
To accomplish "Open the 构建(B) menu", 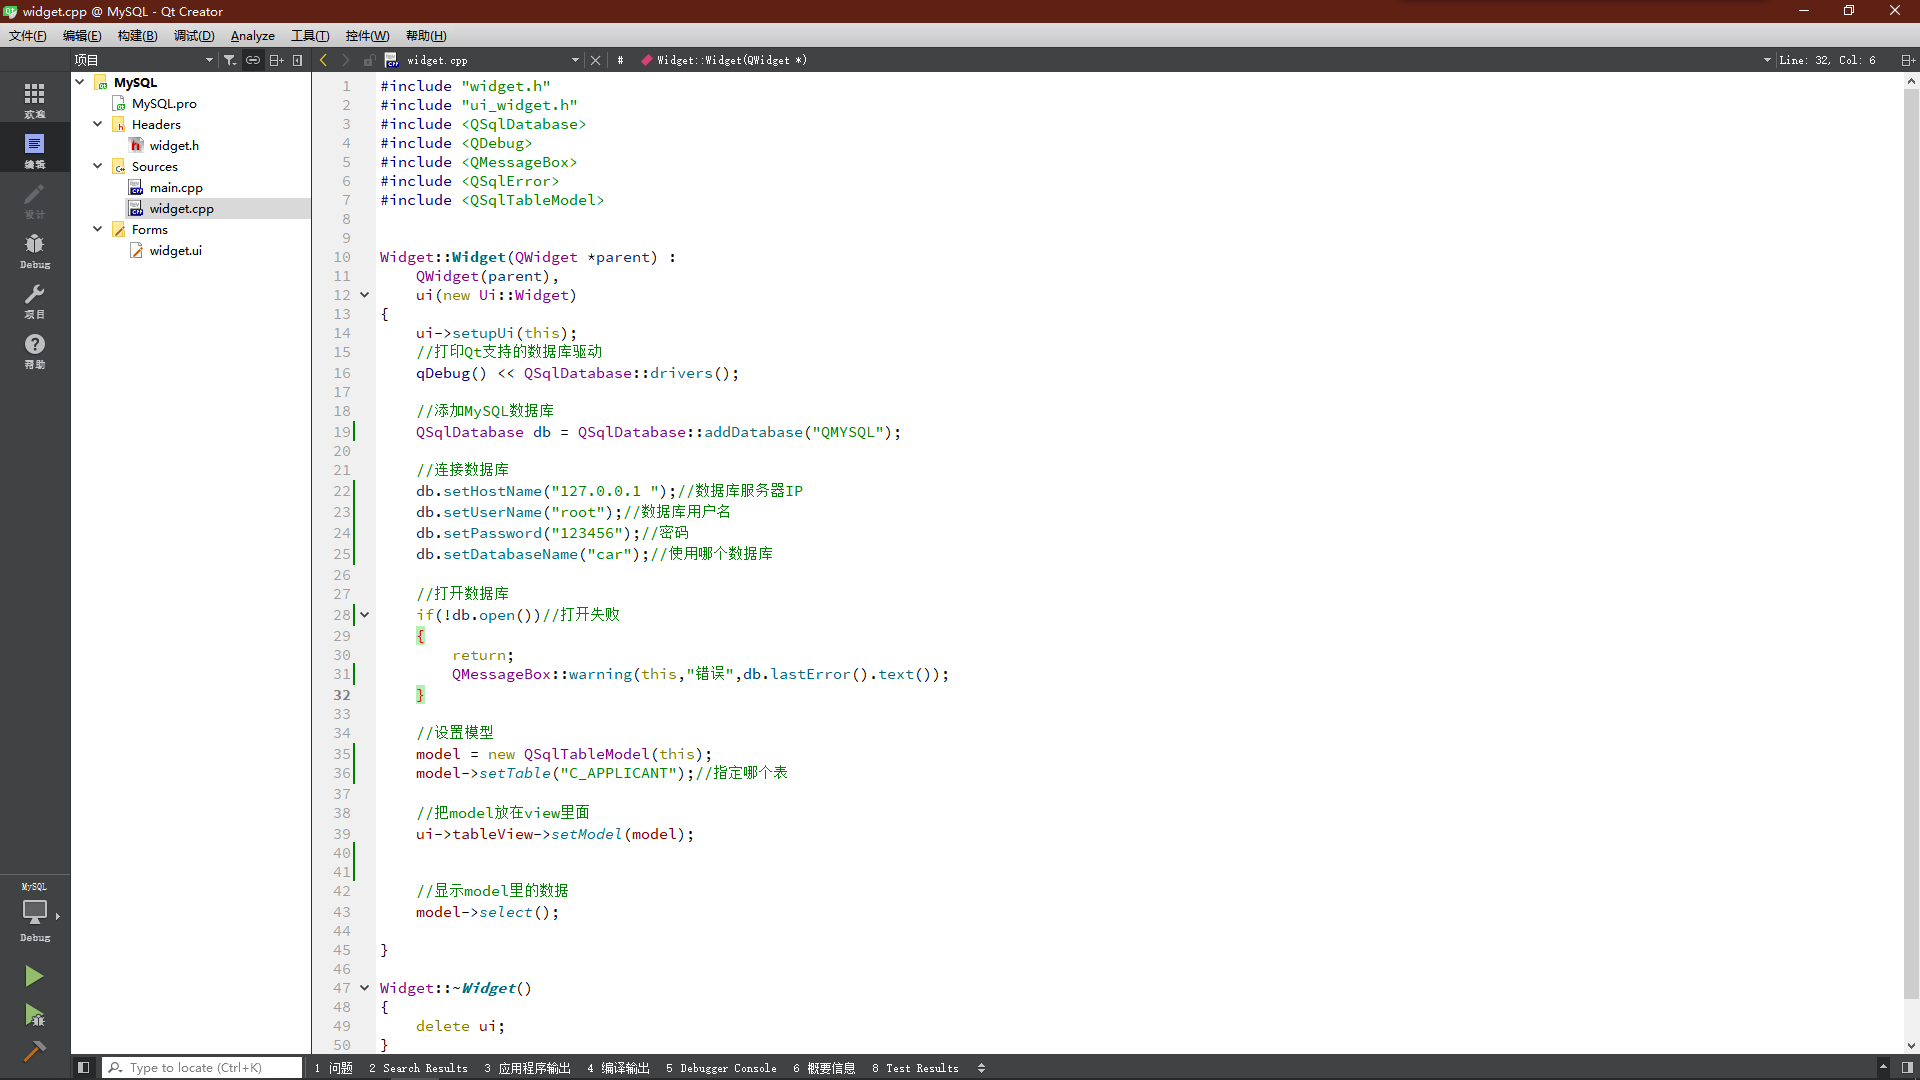I will pyautogui.click(x=137, y=36).
